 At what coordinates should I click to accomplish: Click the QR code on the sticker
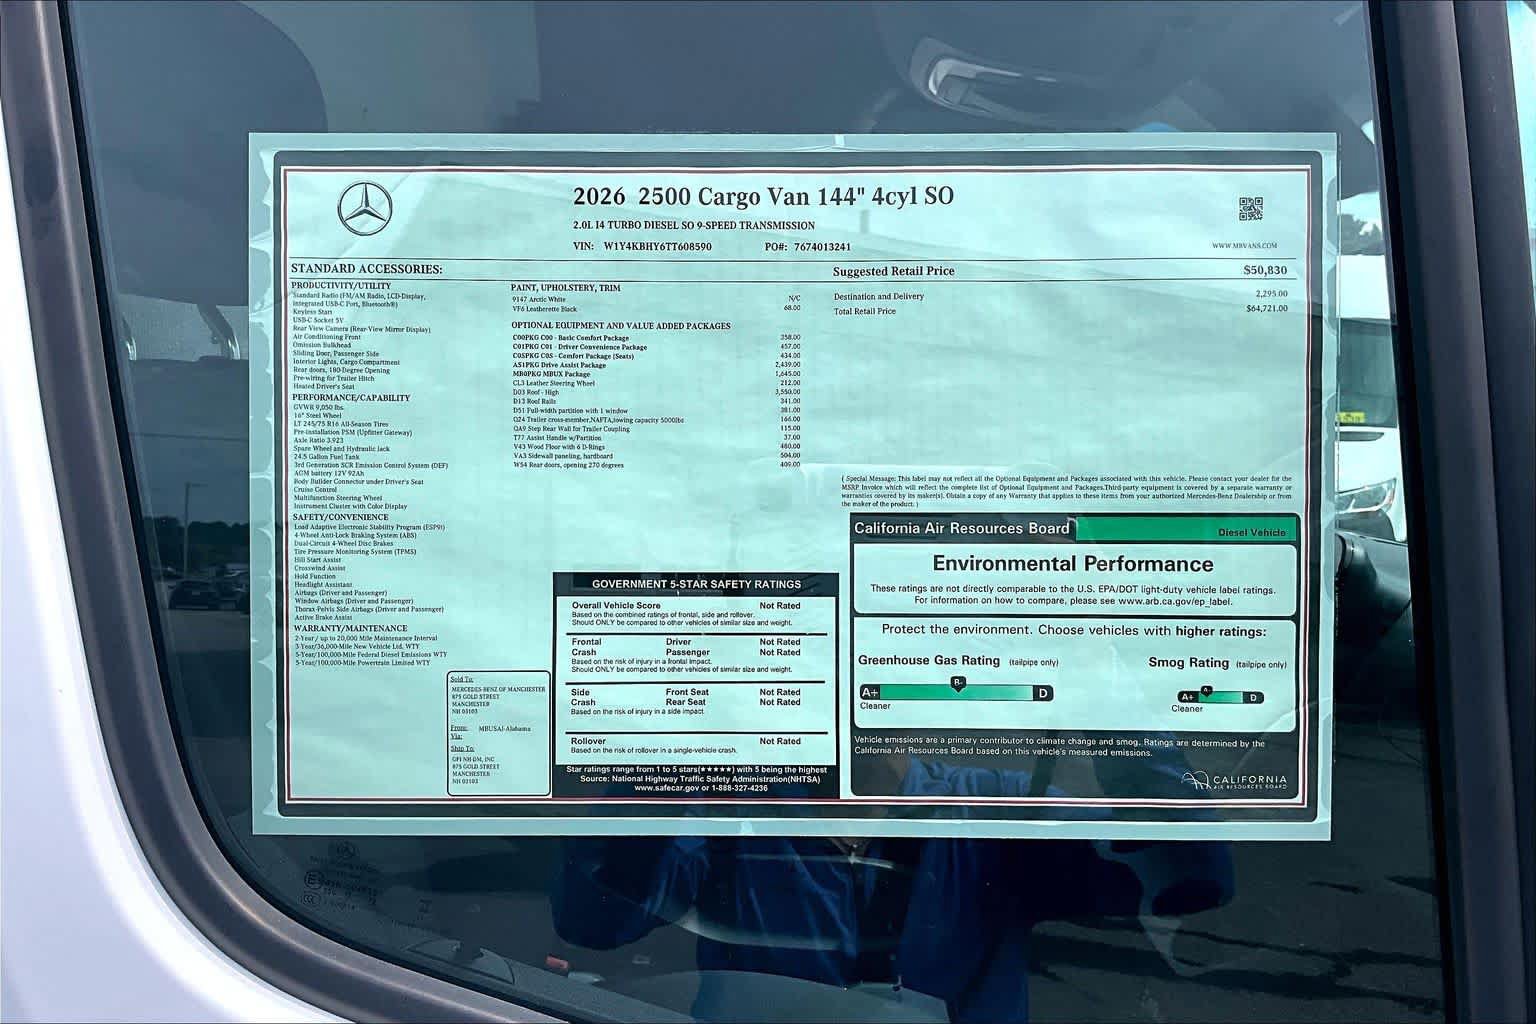pos(1251,209)
